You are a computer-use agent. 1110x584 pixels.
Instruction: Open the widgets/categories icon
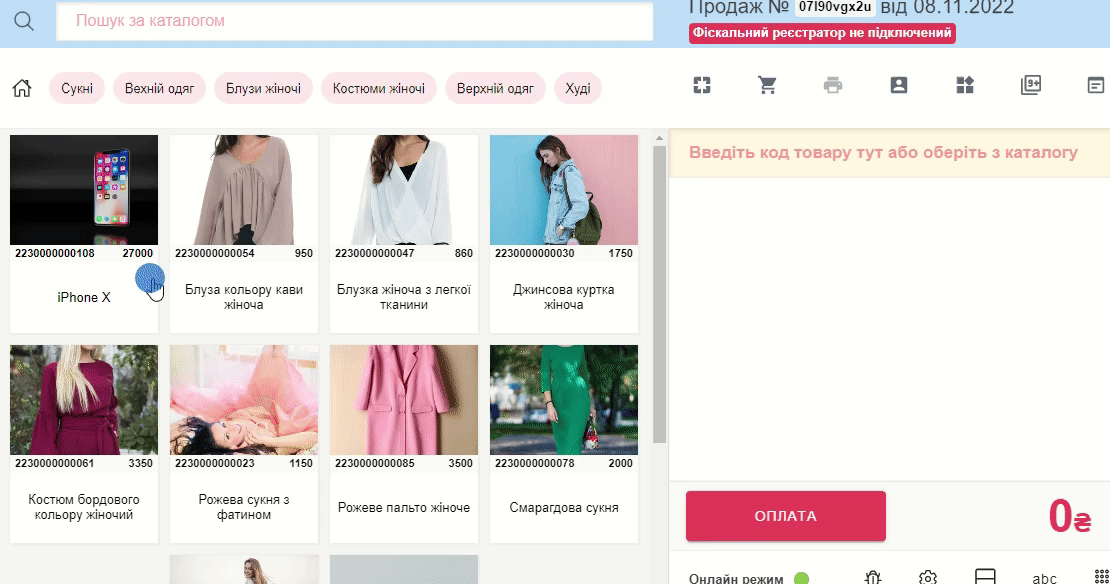point(965,86)
